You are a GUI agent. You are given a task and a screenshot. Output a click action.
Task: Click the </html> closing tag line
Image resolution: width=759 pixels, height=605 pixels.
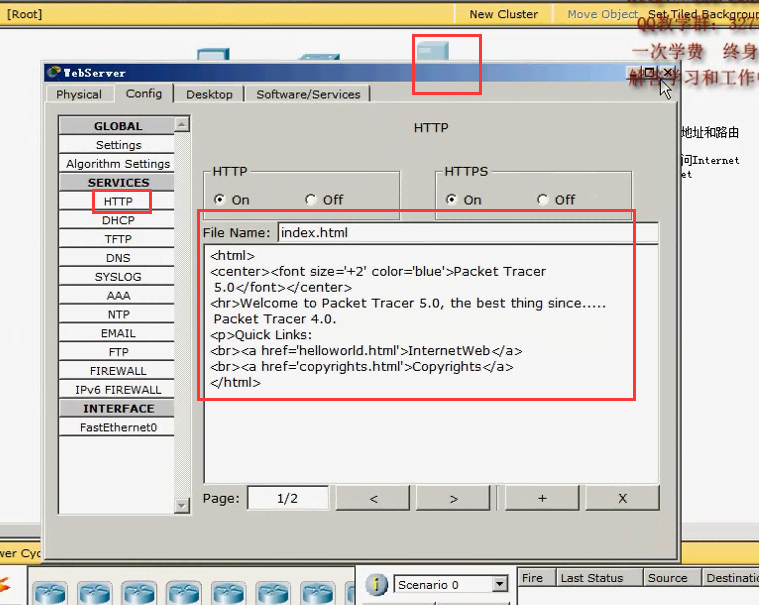pyautogui.click(x=235, y=382)
